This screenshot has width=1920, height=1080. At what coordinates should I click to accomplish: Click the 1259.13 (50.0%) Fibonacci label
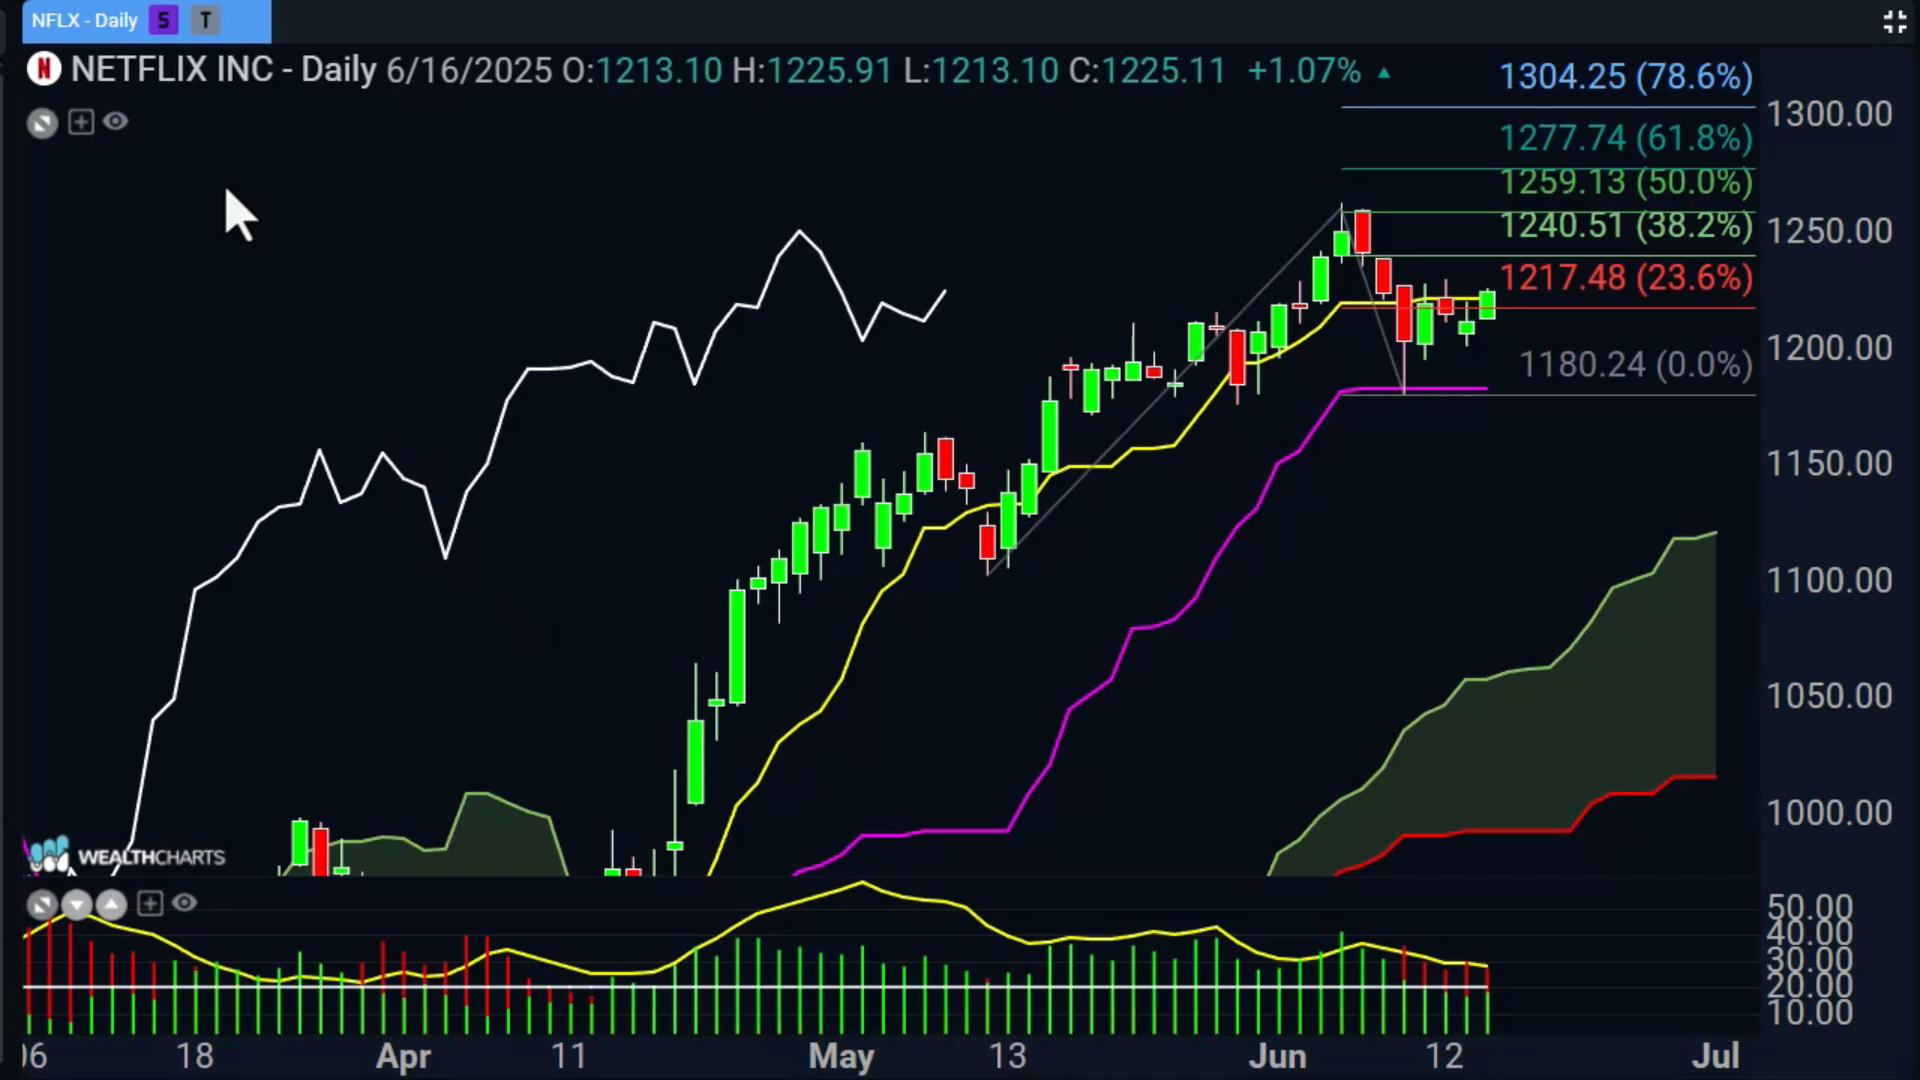click(x=1626, y=182)
